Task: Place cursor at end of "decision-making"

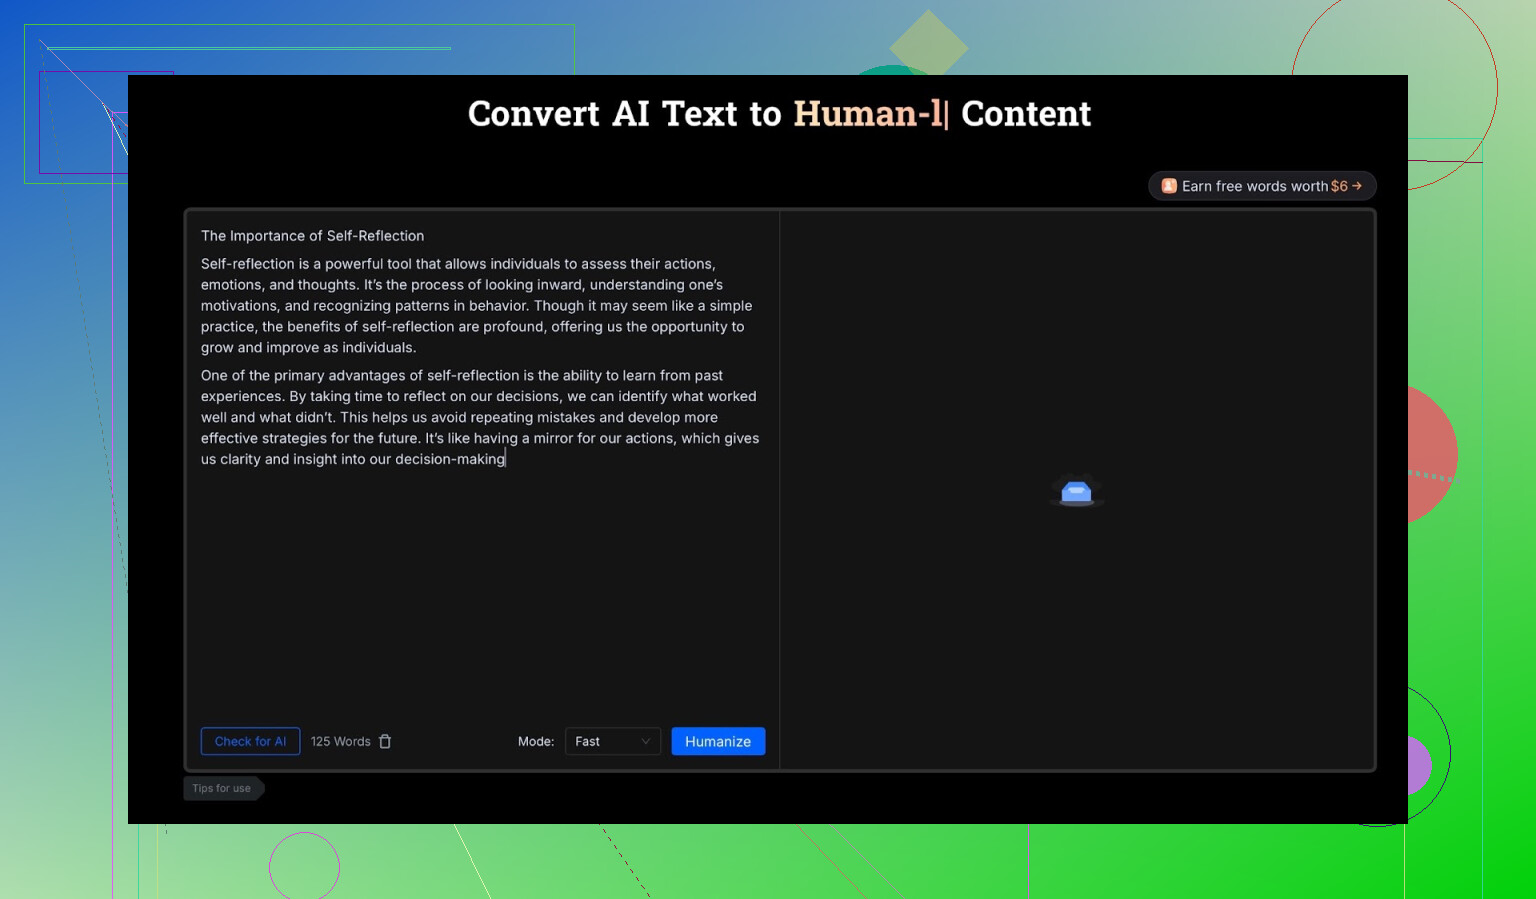Action: click(506, 459)
